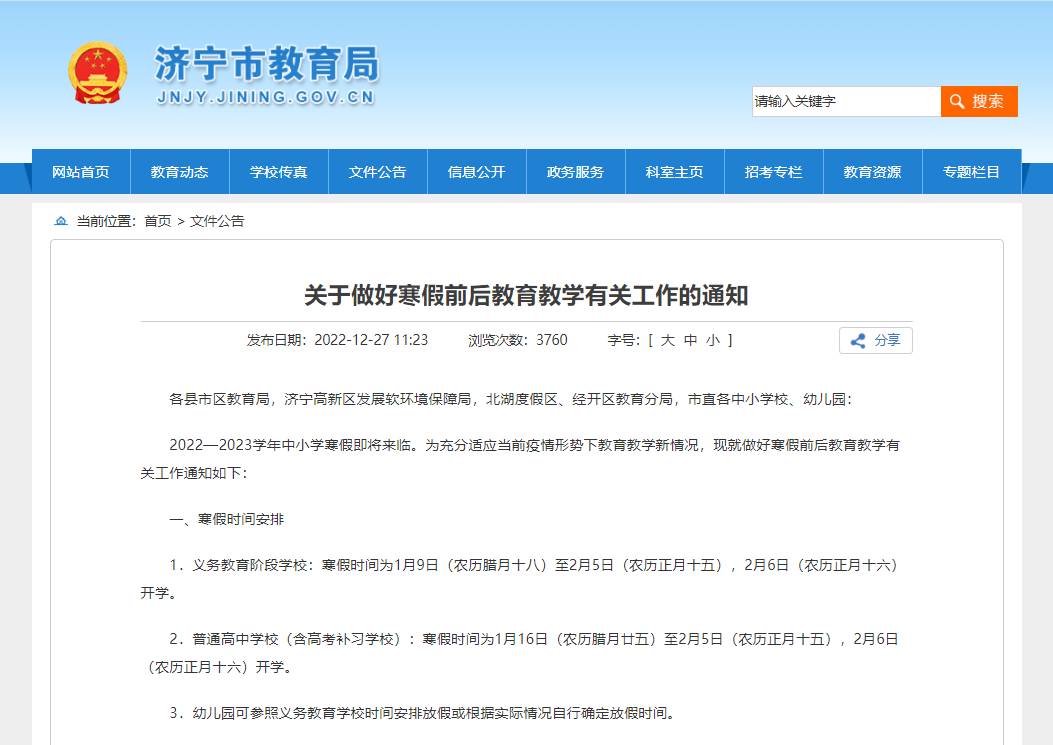Screen dimensions: 1053x745
Task: Open the 网站首页 menu item
Action: [x=82, y=171]
